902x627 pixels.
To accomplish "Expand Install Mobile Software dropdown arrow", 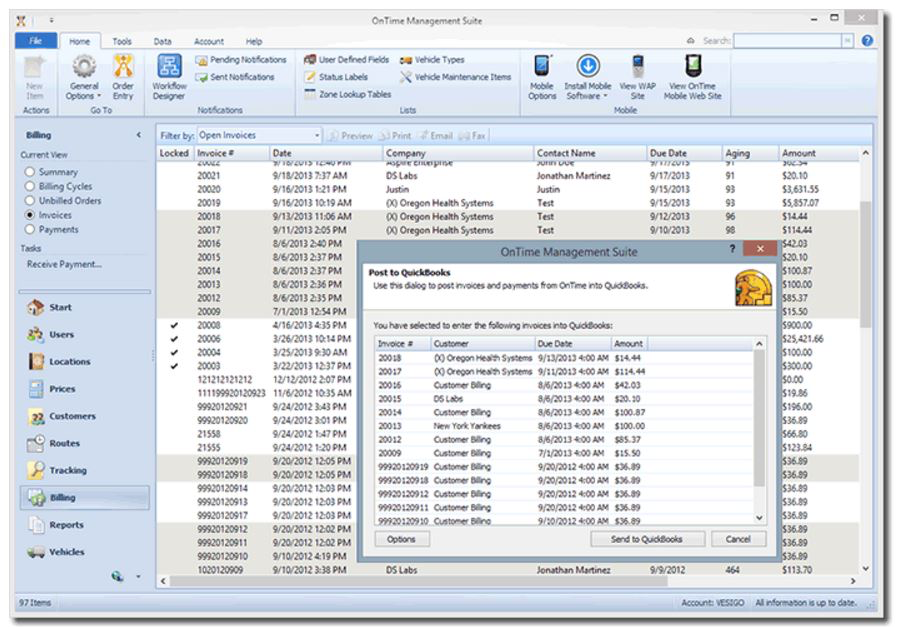I will [605, 96].
